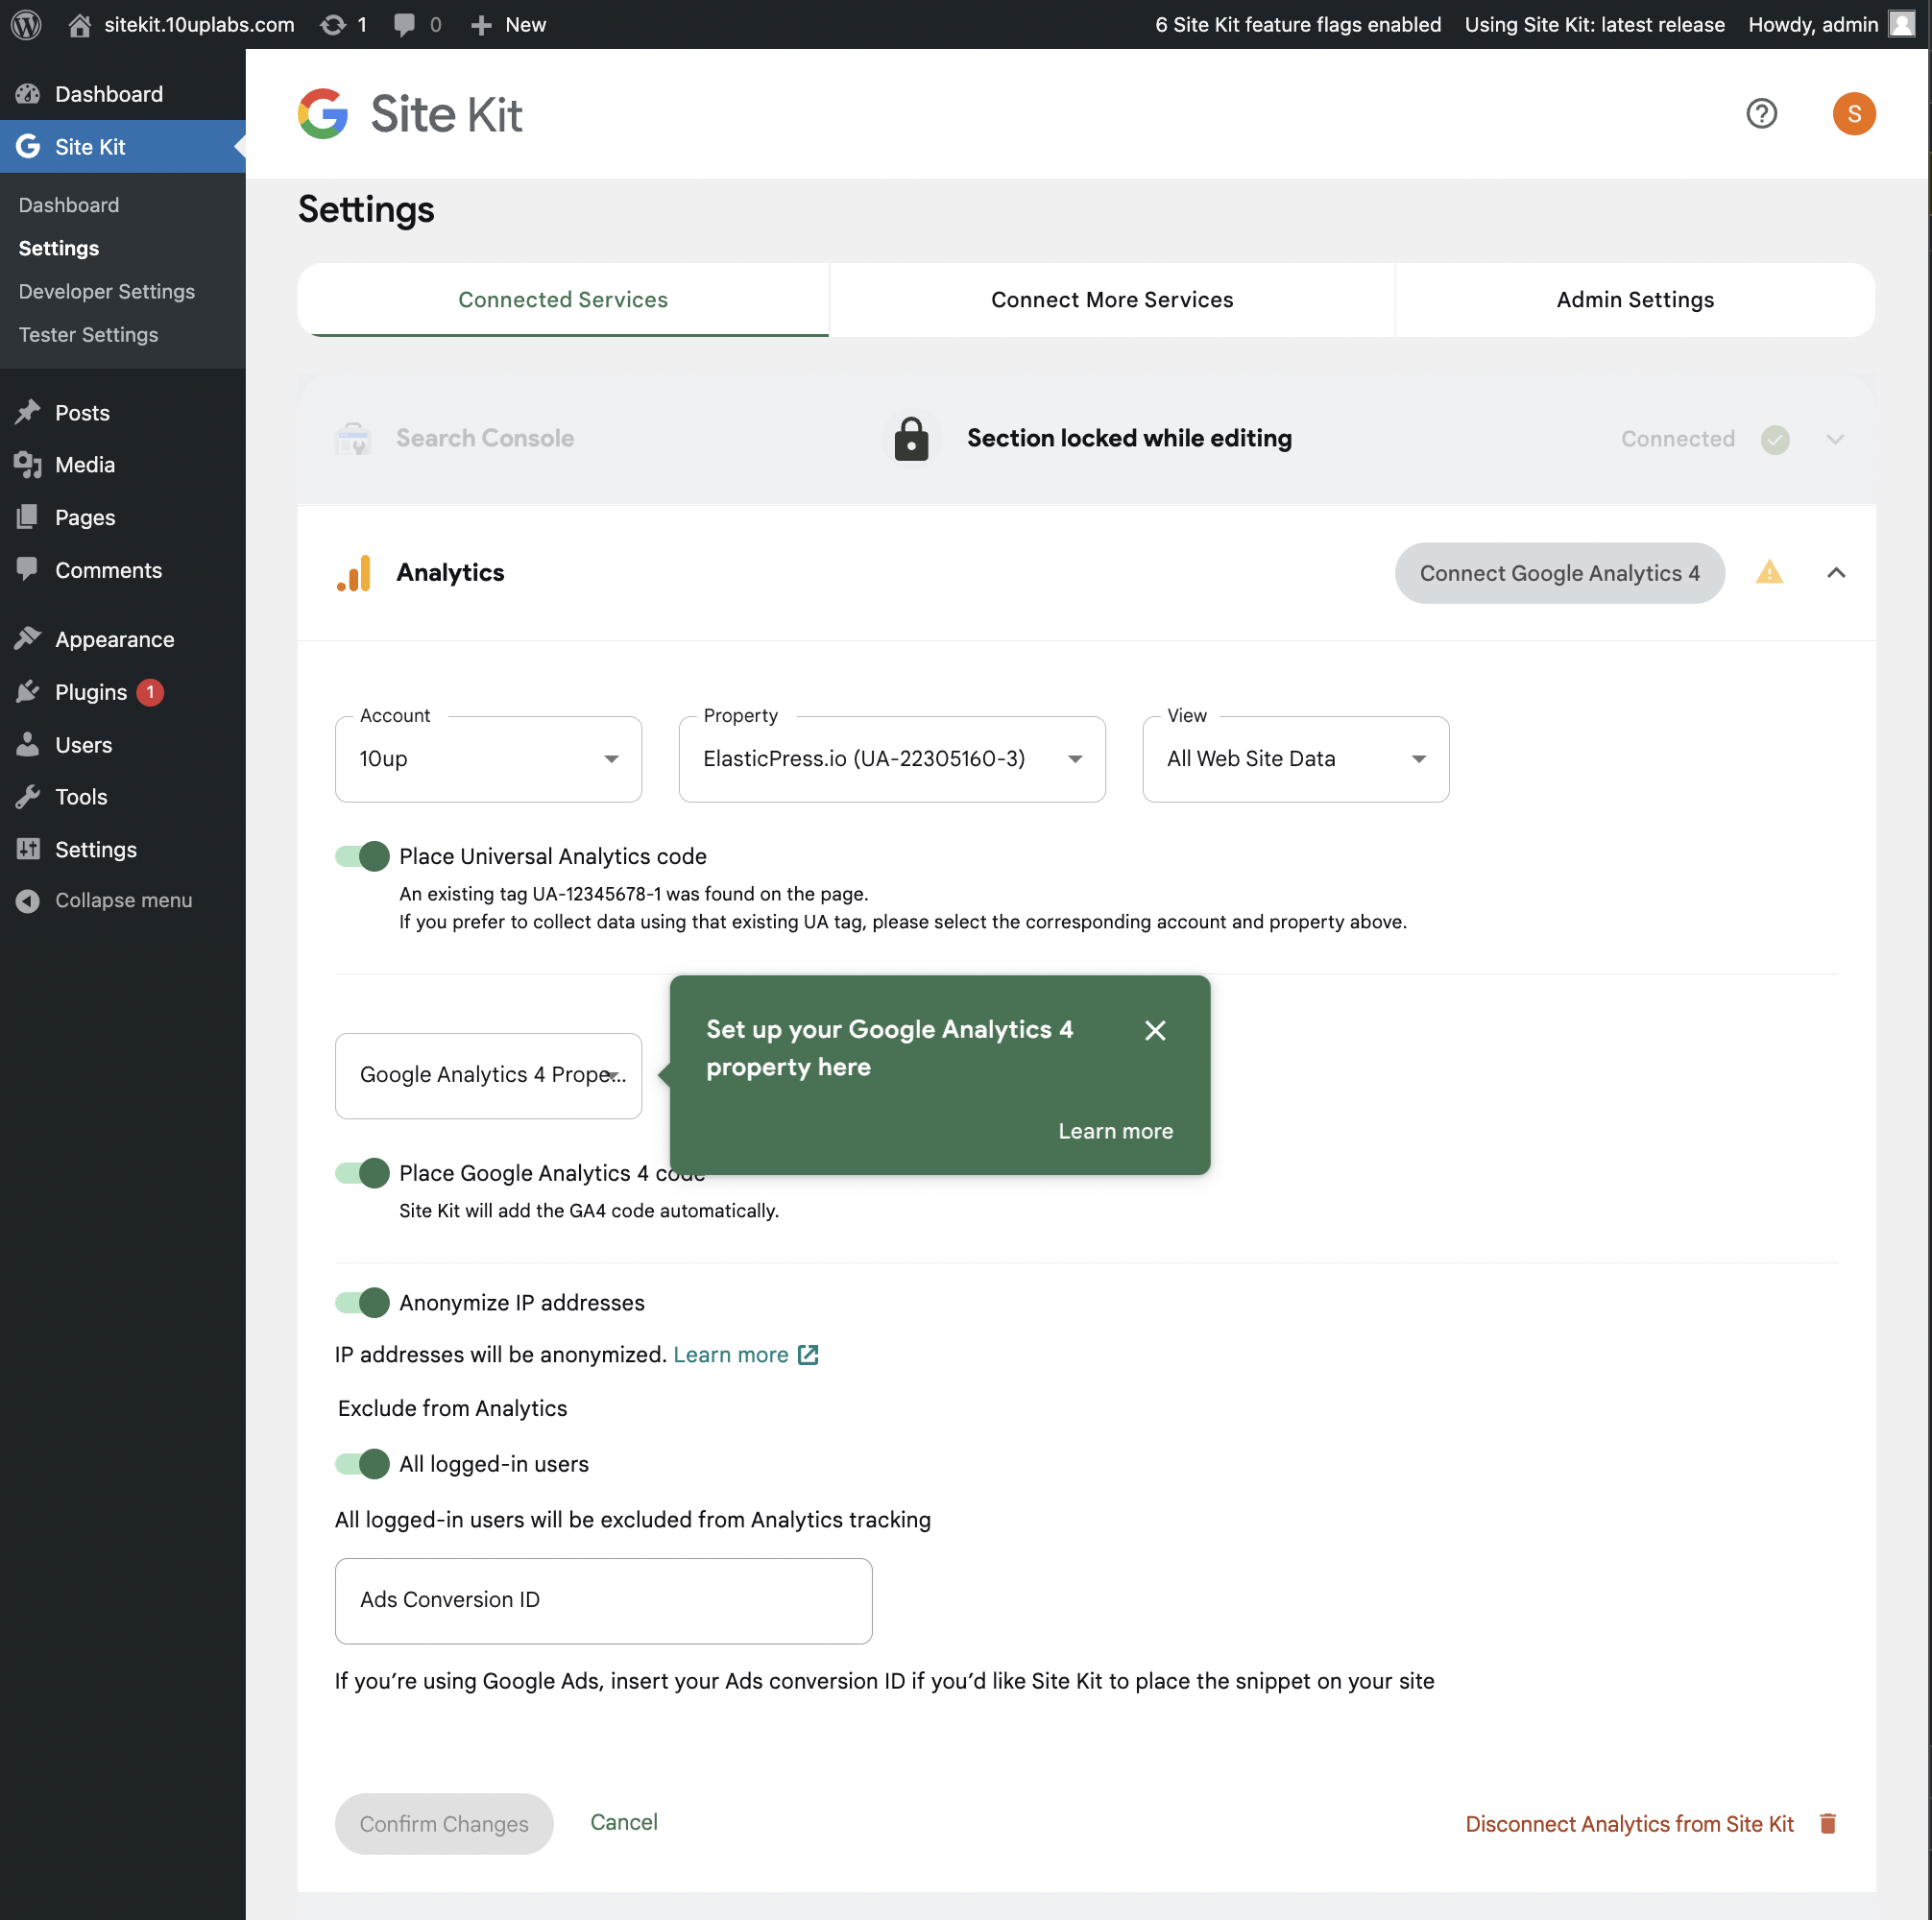Click the Analytics bar chart icon

point(354,573)
